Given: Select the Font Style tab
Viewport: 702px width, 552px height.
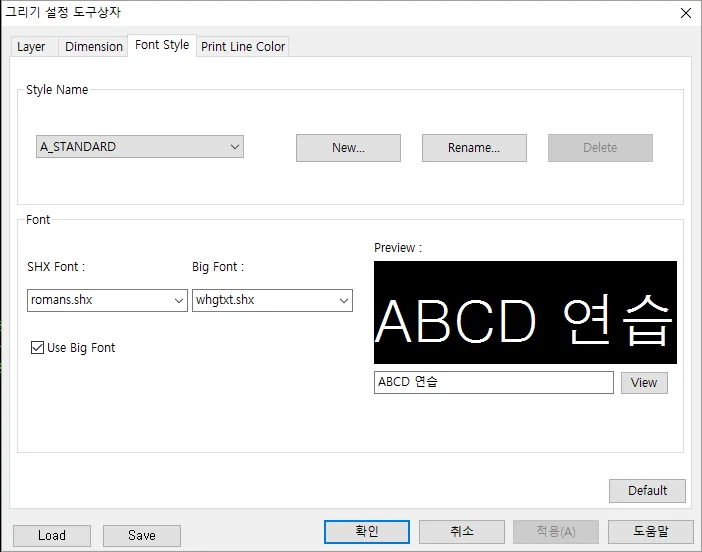Looking at the screenshot, I should tap(162, 45).
